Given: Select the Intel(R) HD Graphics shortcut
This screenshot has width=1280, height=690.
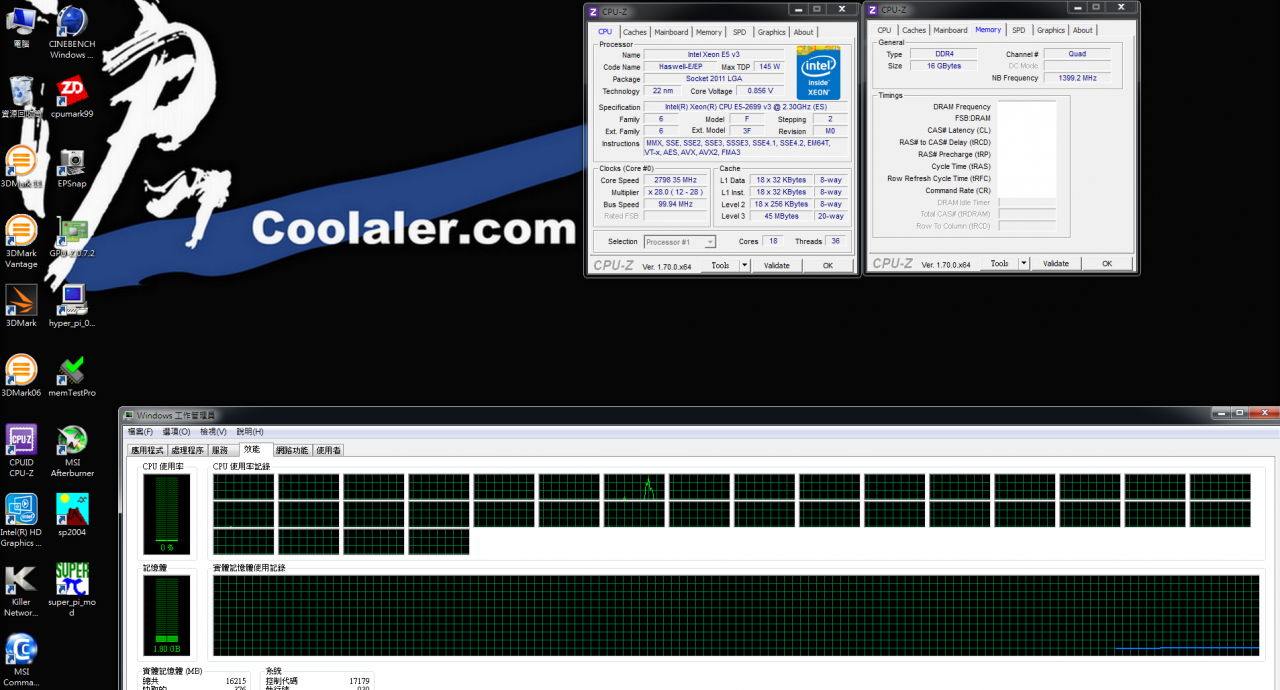Looking at the screenshot, I should 21,521.
